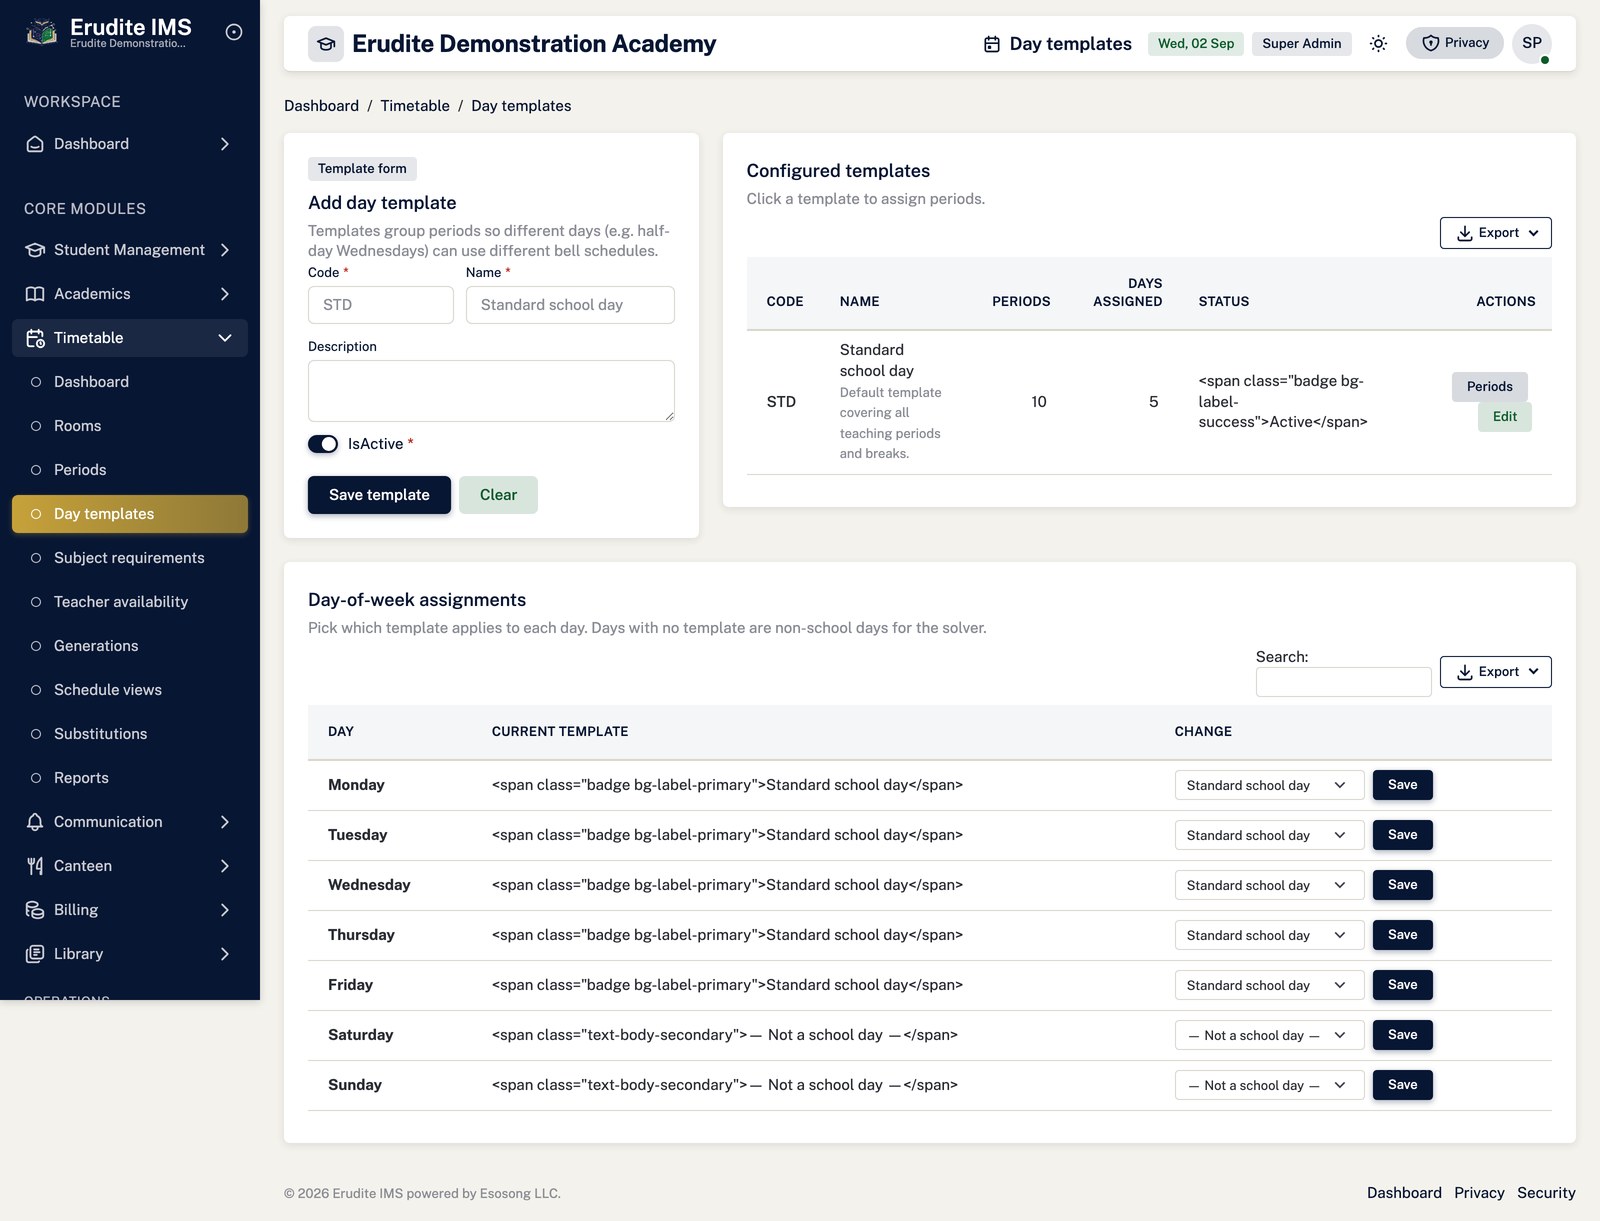This screenshot has width=1600, height=1221.
Task: Click the calendar icon beside Day templates title
Action: coord(992,44)
